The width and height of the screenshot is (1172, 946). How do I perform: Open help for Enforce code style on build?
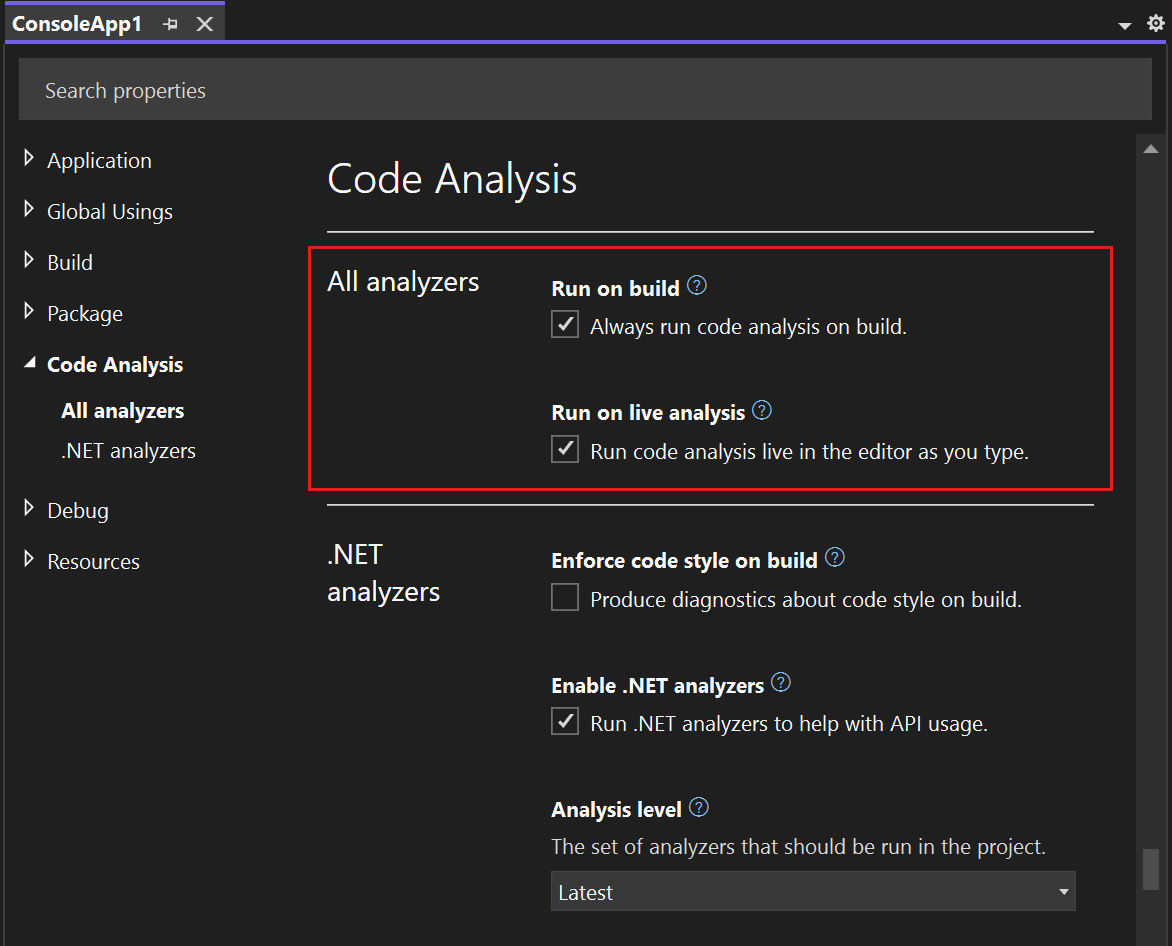[x=834, y=558]
